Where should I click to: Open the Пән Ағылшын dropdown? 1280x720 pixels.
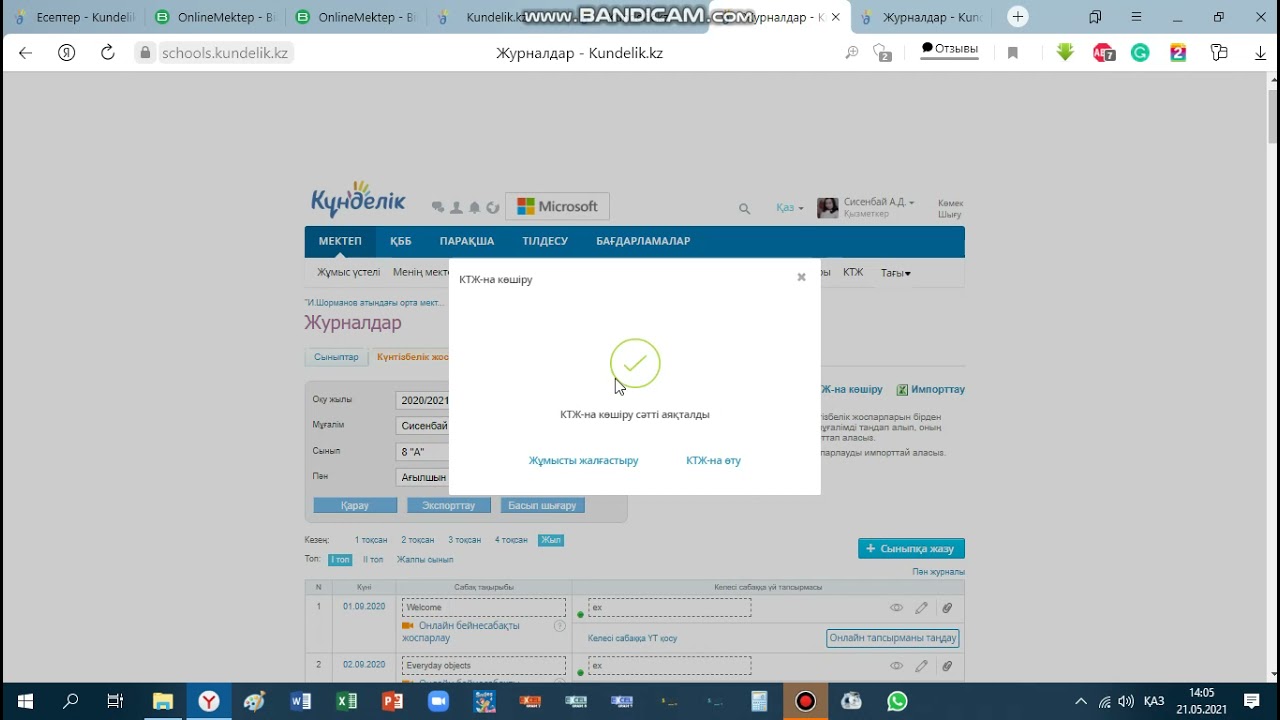pyautogui.click(x=424, y=477)
